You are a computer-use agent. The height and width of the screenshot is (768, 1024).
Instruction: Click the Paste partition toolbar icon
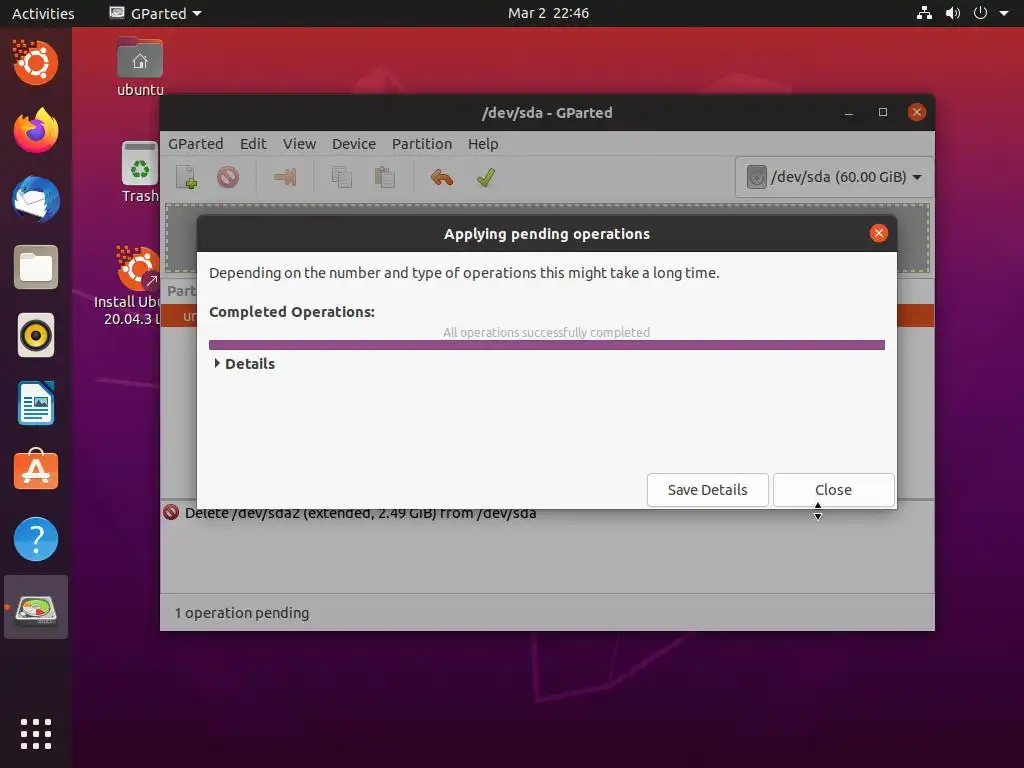(x=384, y=177)
